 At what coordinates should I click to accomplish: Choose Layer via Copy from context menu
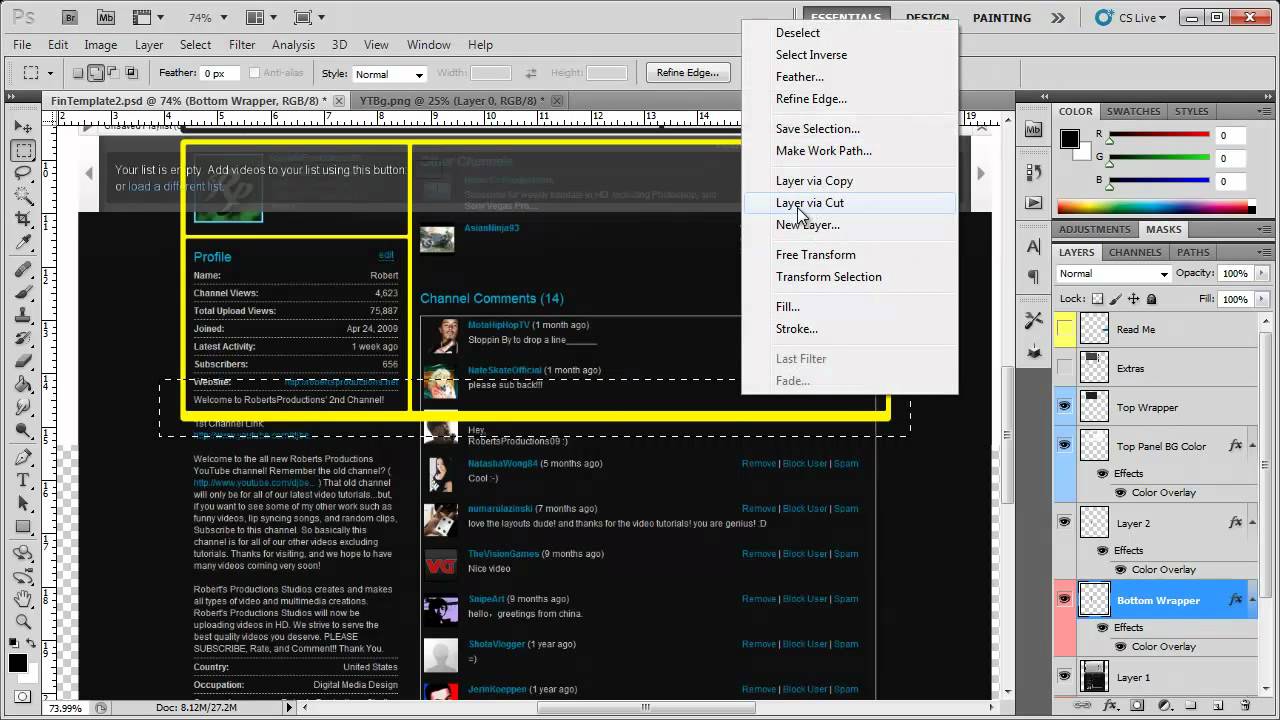click(x=814, y=181)
